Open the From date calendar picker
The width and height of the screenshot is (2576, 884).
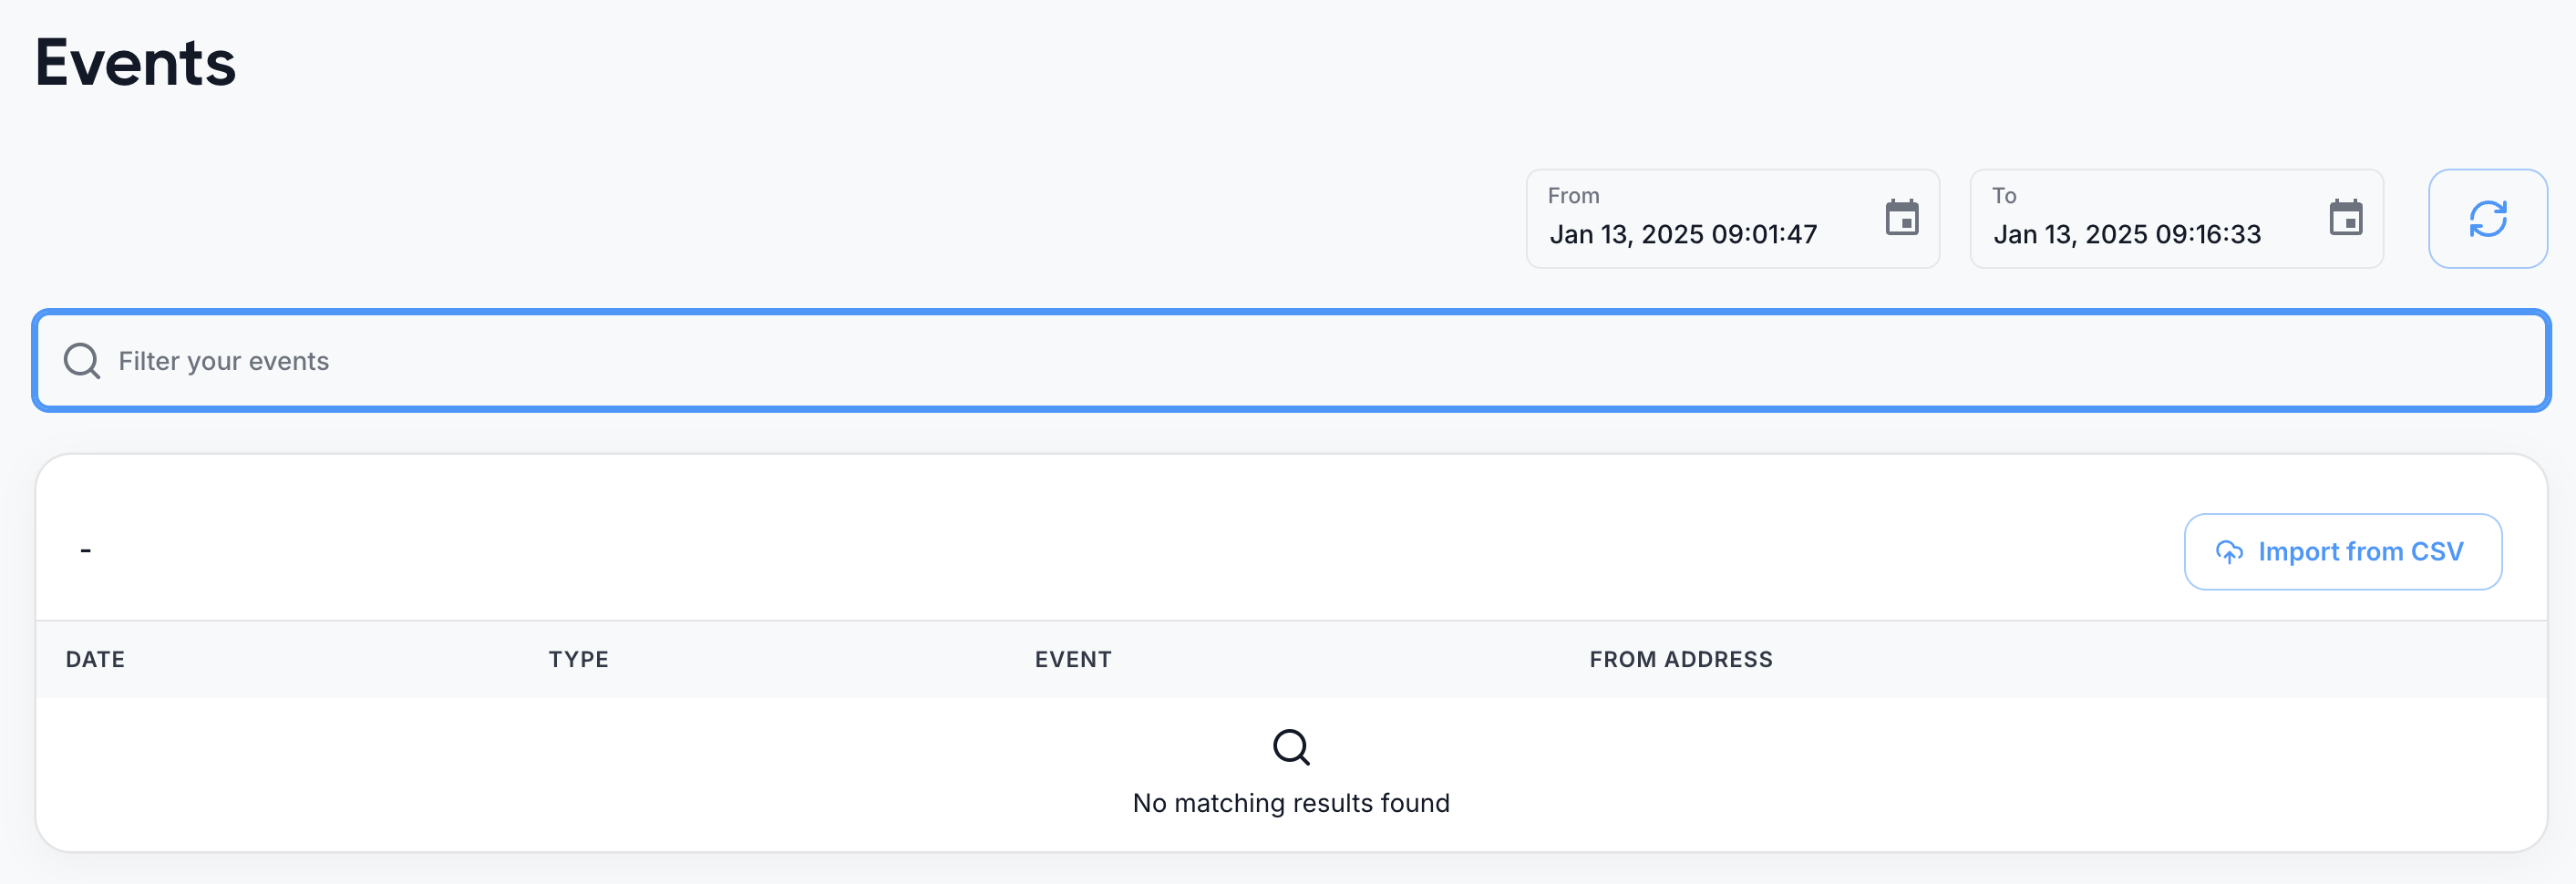1901,218
